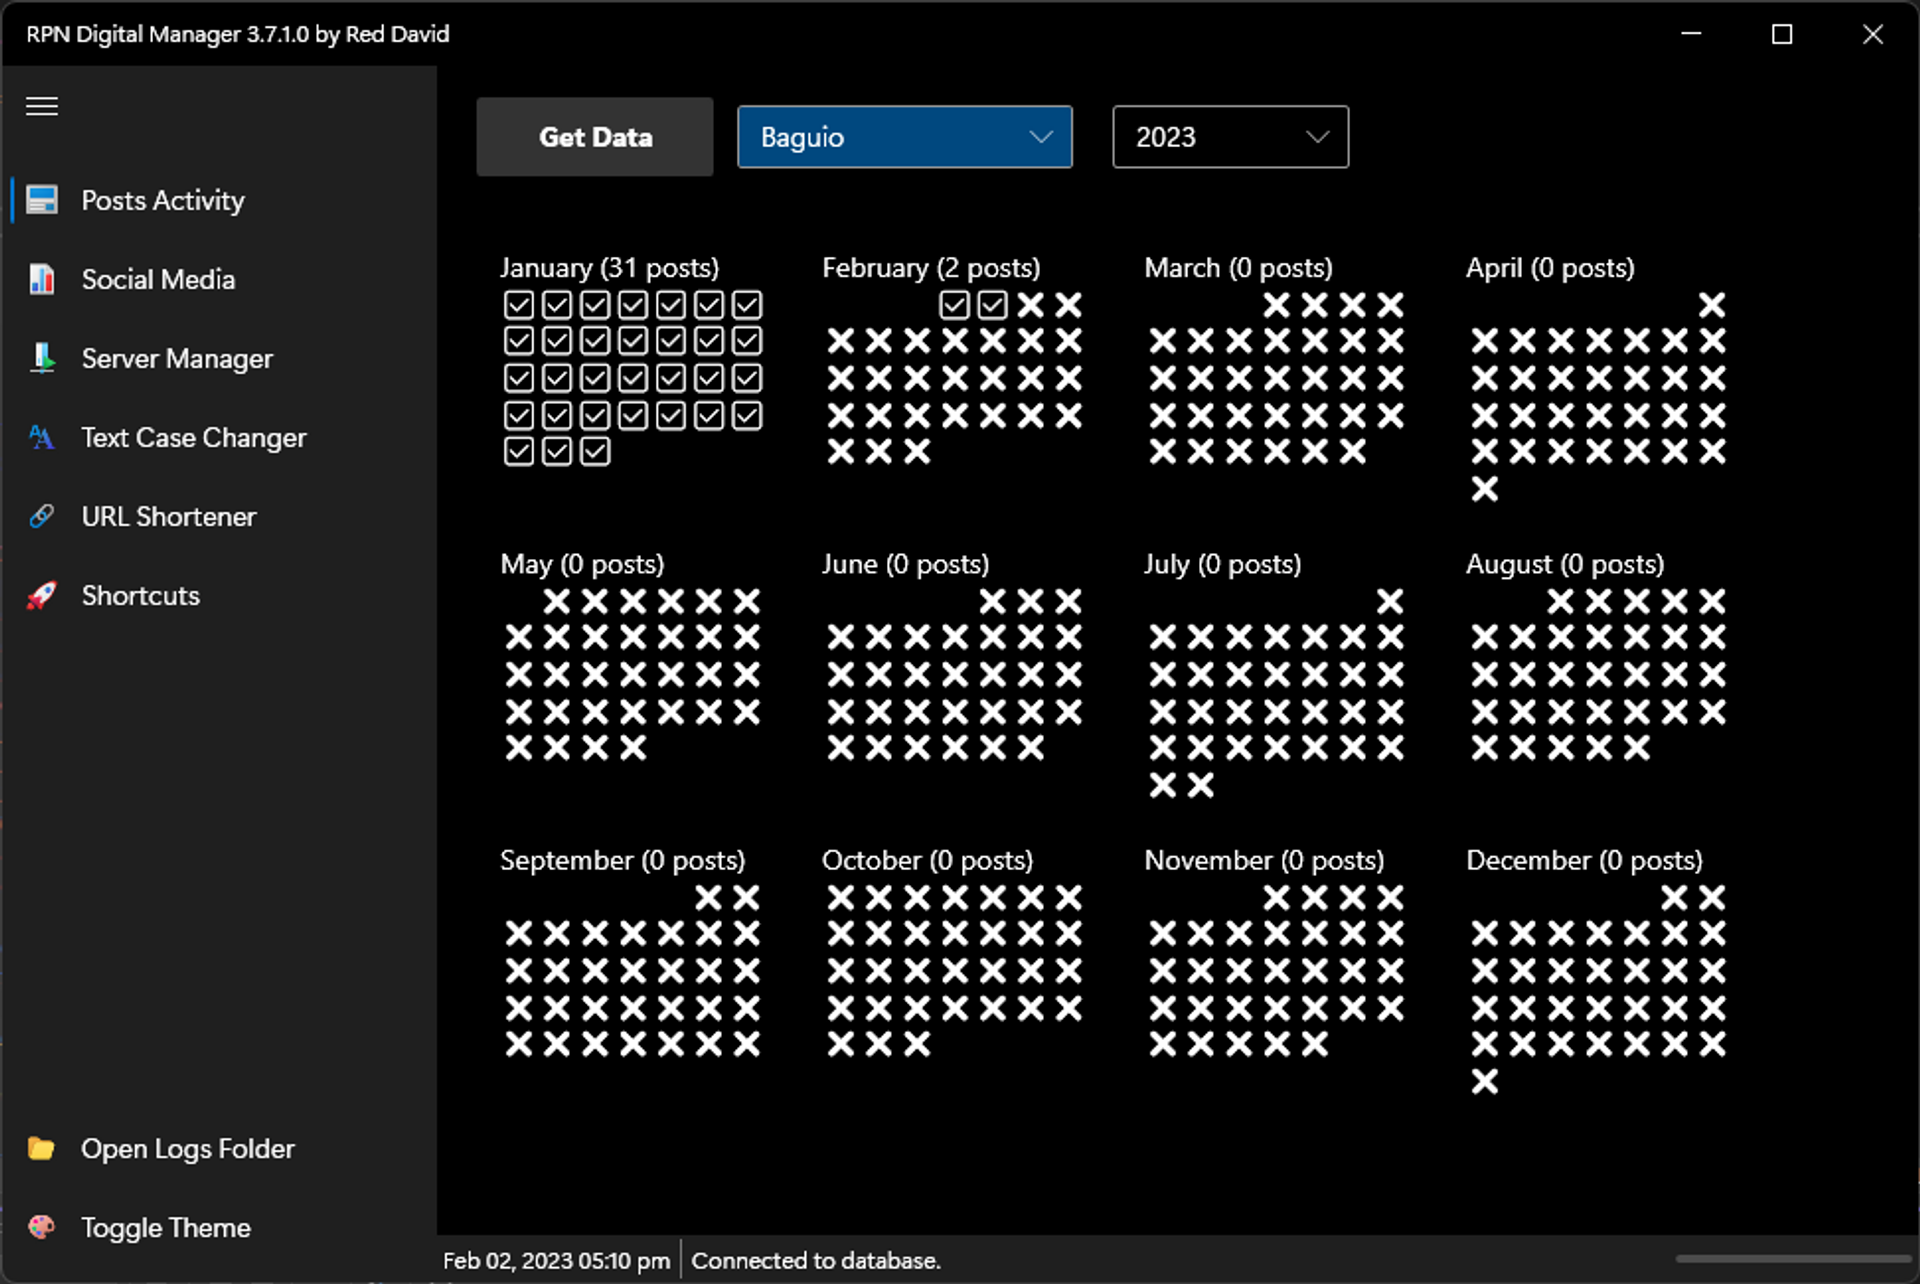Click the Server Manager icon
This screenshot has height=1284, width=1920.
click(42, 358)
